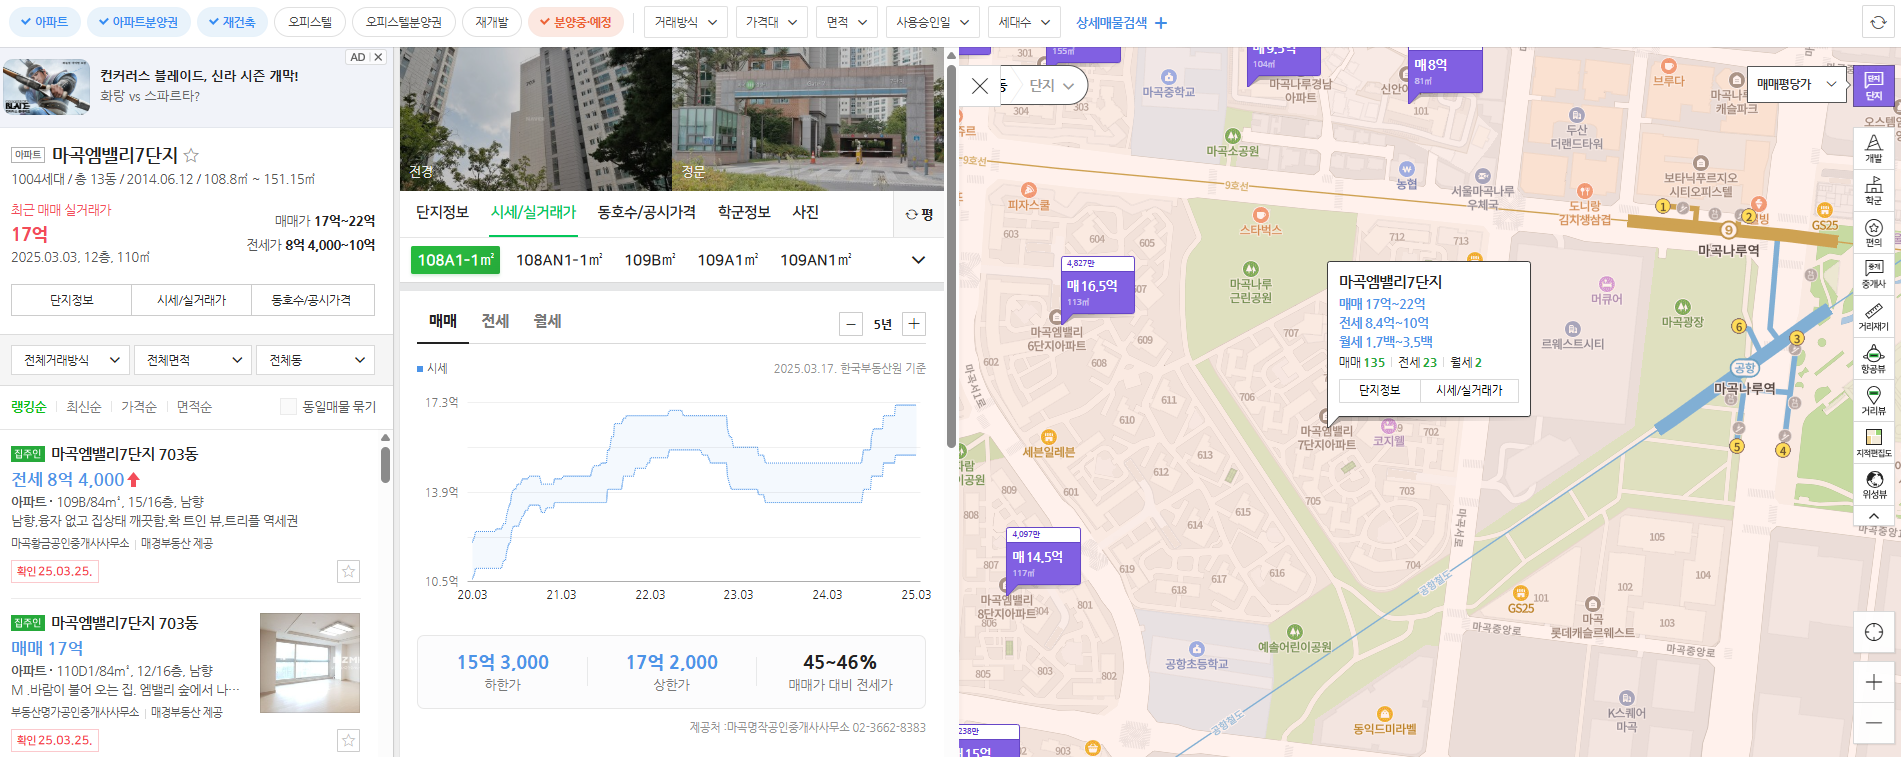
Task: Refresh the filters with reload icon
Action: (1878, 22)
